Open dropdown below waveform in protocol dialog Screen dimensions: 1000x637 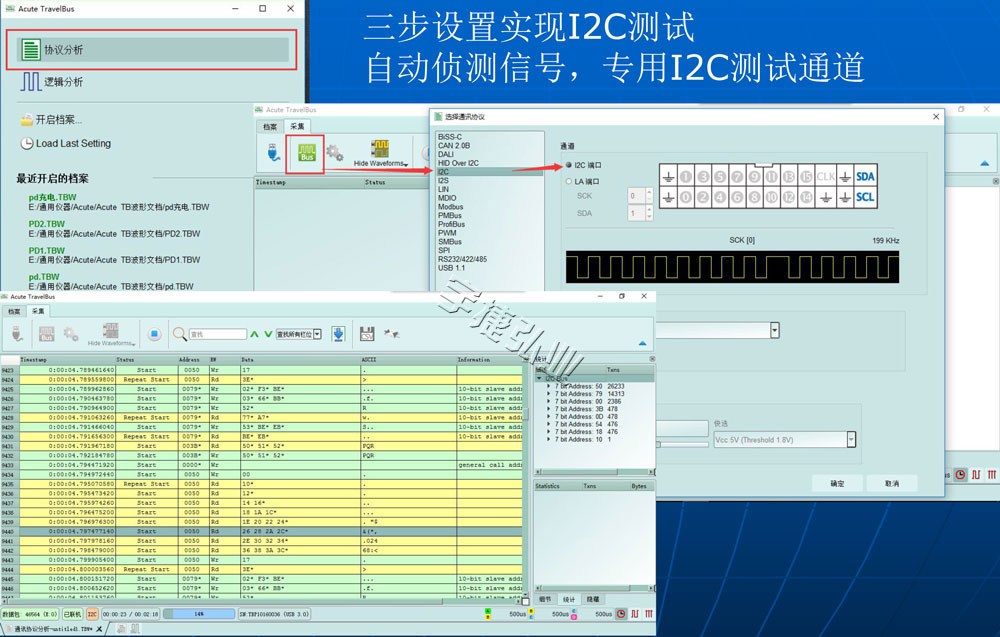click(x=774, y=330)
